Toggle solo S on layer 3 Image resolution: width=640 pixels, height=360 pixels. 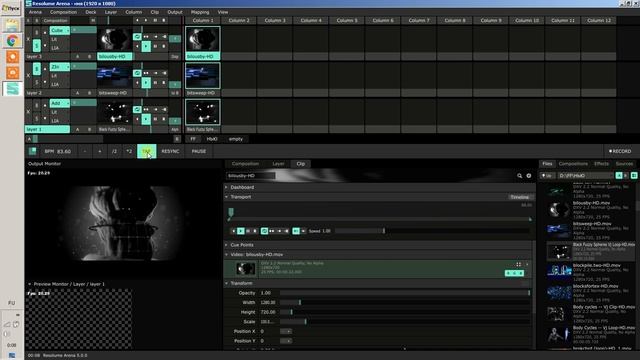click(x=37, y=46)
